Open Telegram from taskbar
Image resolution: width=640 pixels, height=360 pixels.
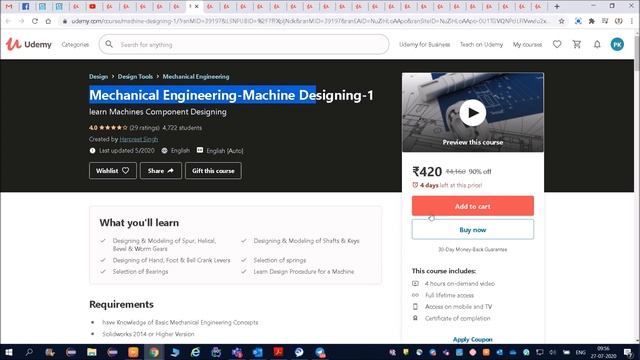click(320, 352)
